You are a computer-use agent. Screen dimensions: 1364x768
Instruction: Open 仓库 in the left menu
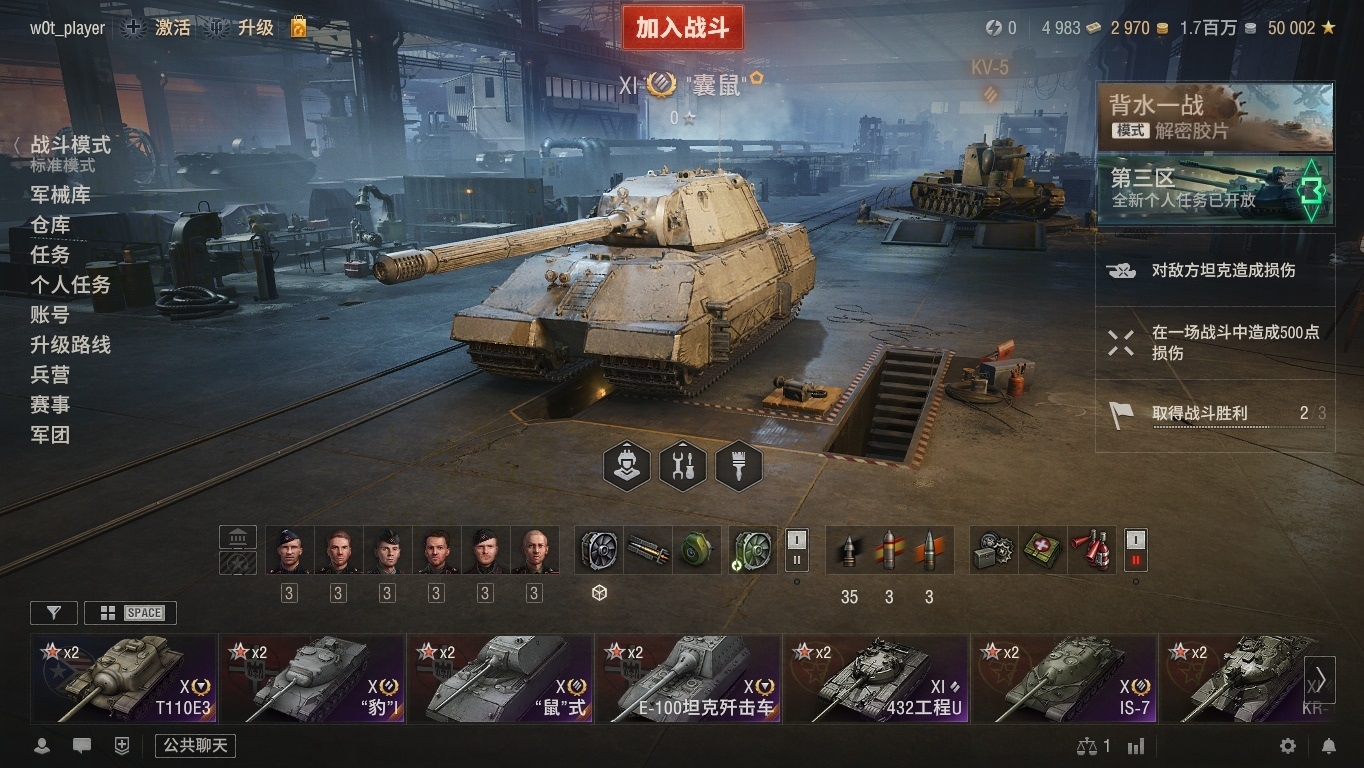point(50,225)
